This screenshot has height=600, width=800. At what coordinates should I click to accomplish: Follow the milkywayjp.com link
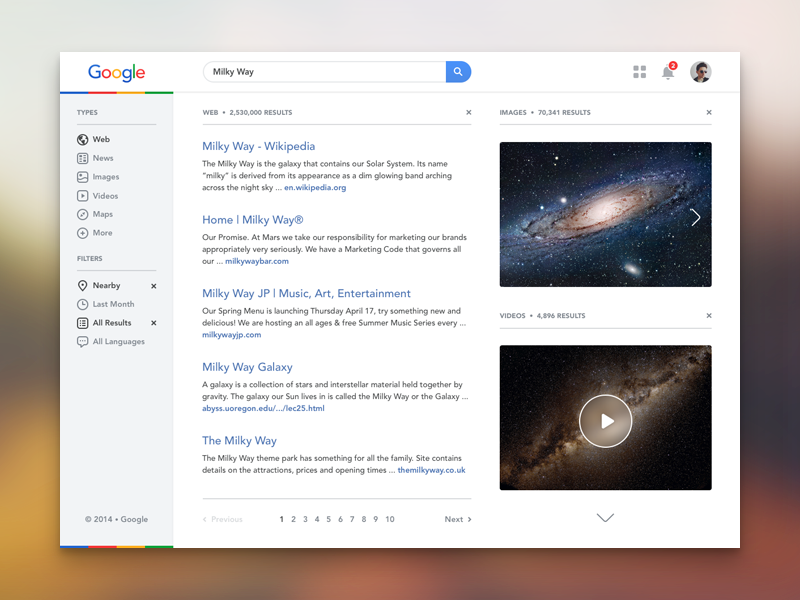(x=232, y=335)
